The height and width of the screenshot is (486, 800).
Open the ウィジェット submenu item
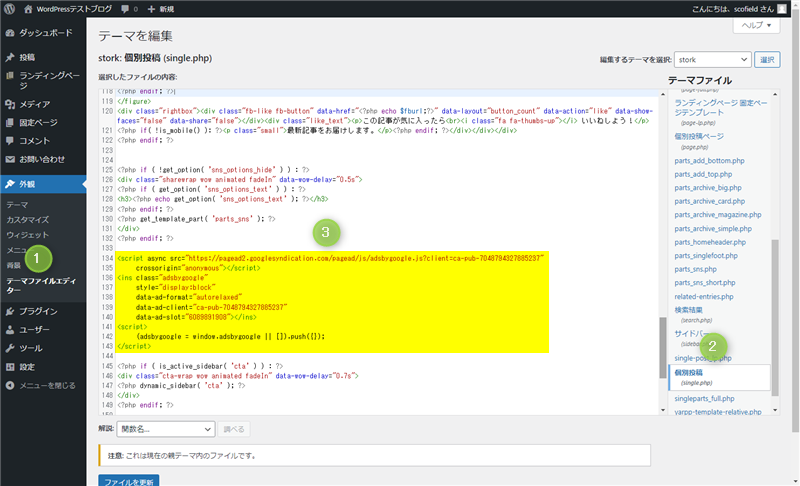28,235
